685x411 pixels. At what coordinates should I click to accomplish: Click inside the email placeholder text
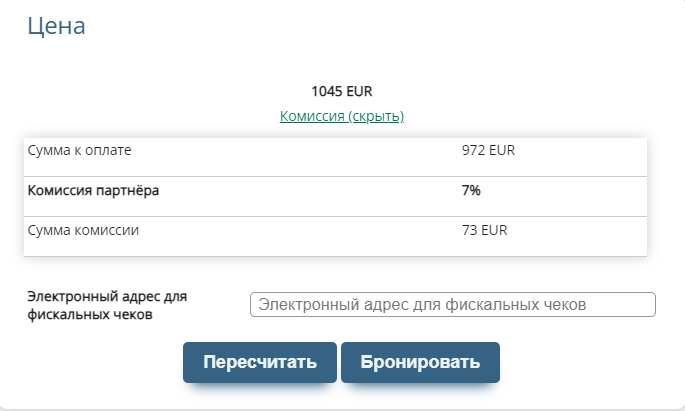pos(421,304)
